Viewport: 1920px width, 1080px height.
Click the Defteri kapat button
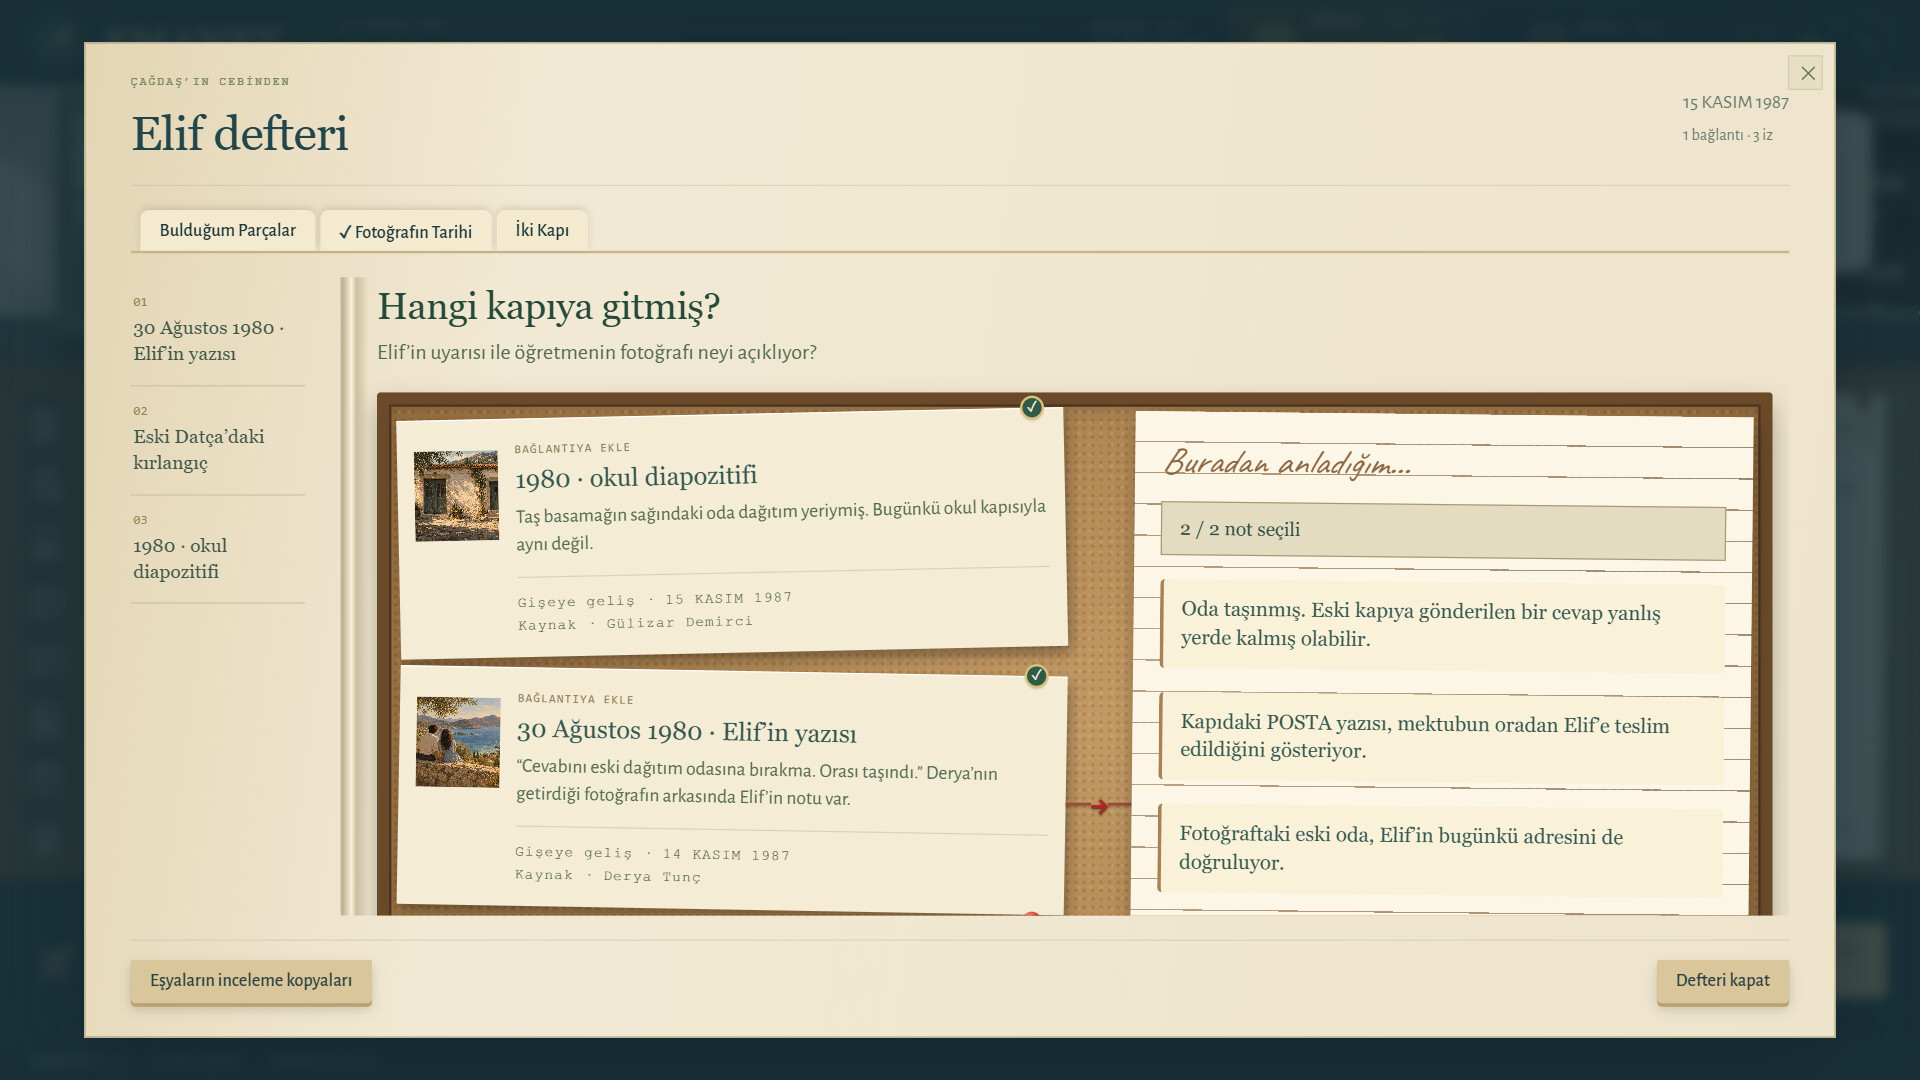click(x=1722, y=981)
